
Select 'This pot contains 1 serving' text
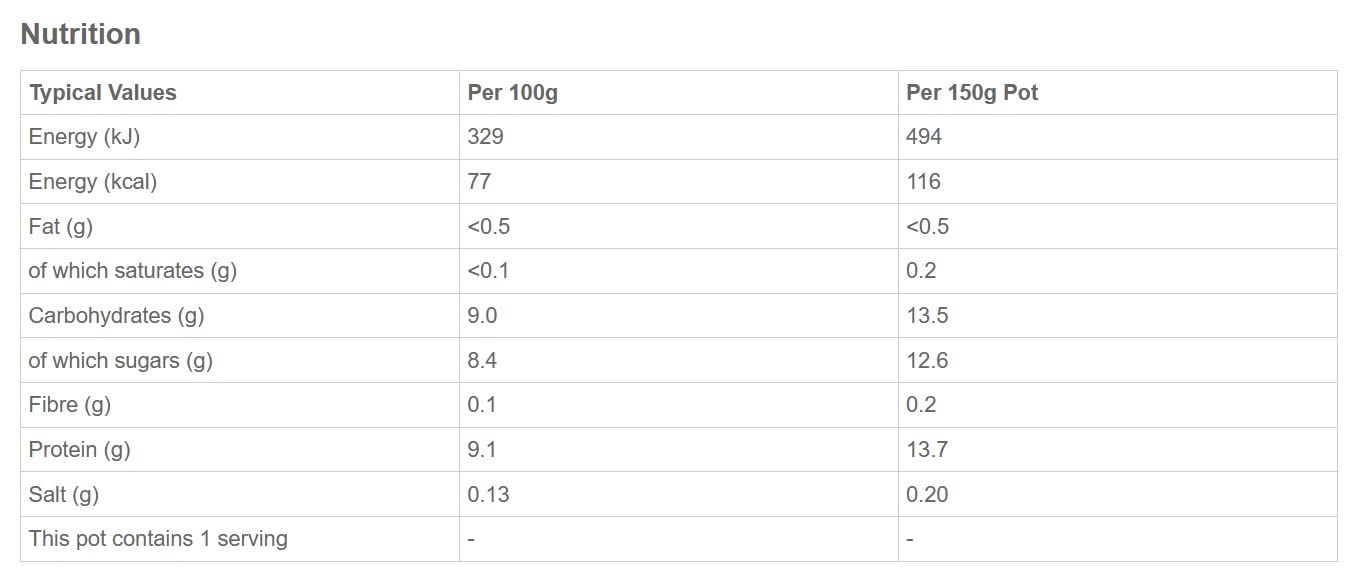coord(158,539)
